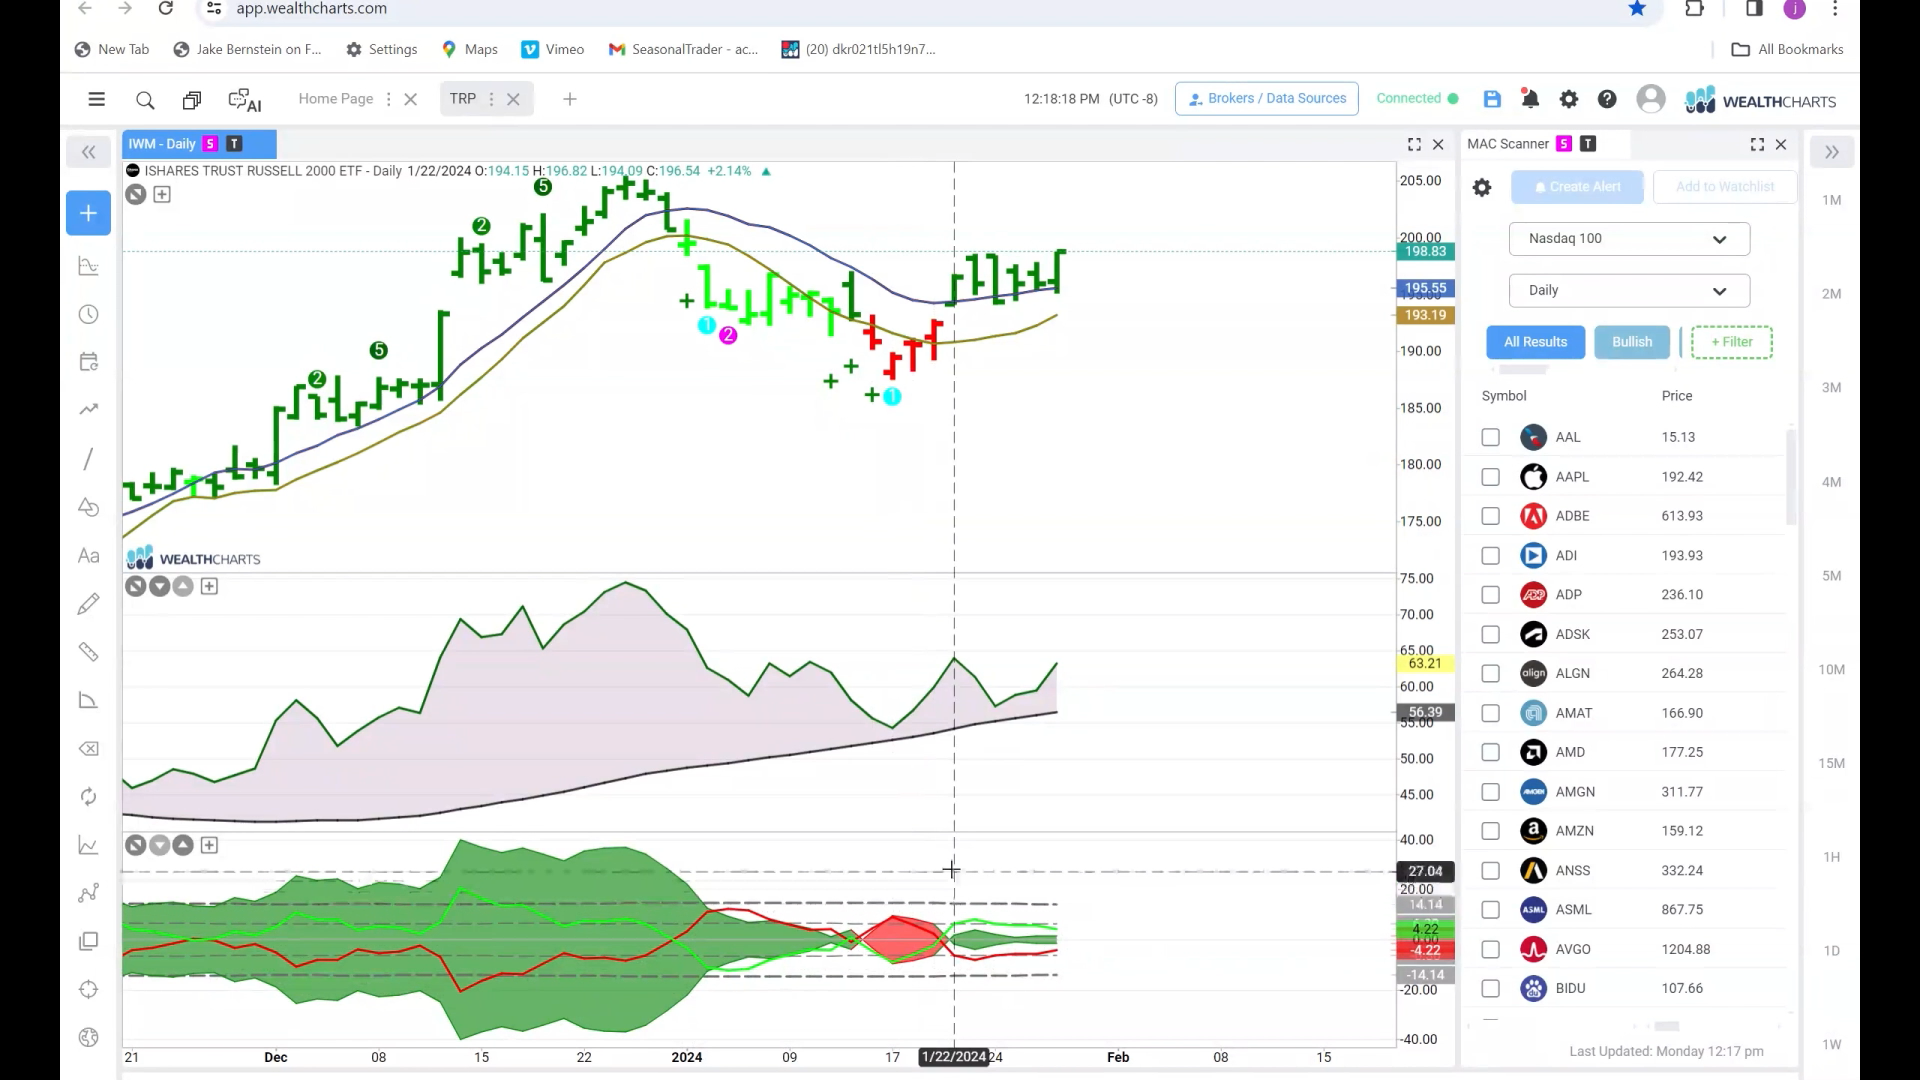Maximize the MAC Scanner panel
The image size is (1920, 1080).
click(1757, 145)
